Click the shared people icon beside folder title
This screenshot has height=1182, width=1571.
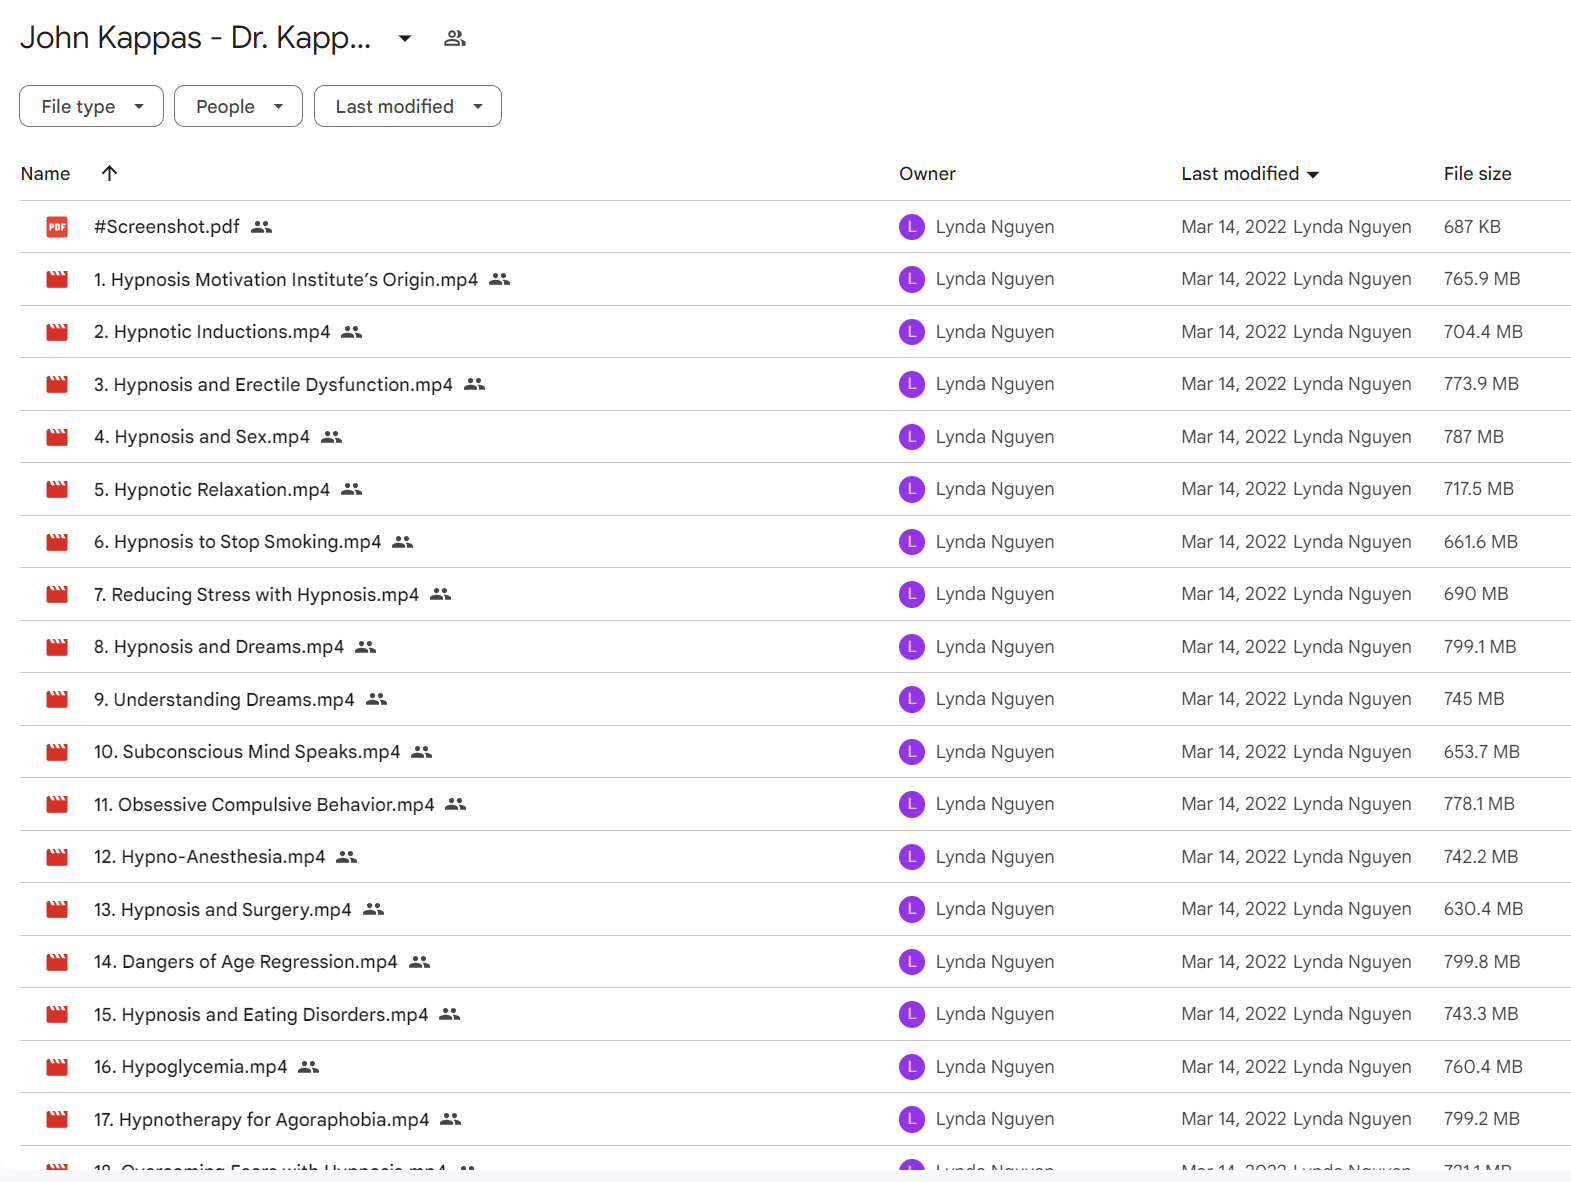coord(455,38)
